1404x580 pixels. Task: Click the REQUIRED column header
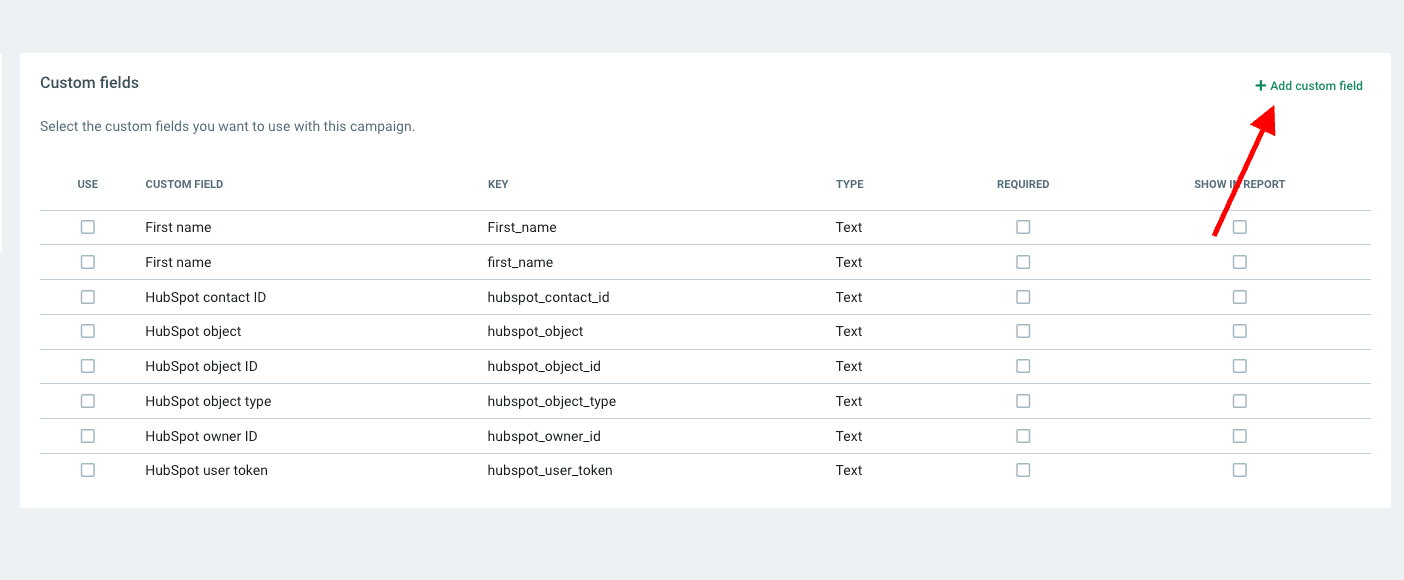click(1023, 184)
